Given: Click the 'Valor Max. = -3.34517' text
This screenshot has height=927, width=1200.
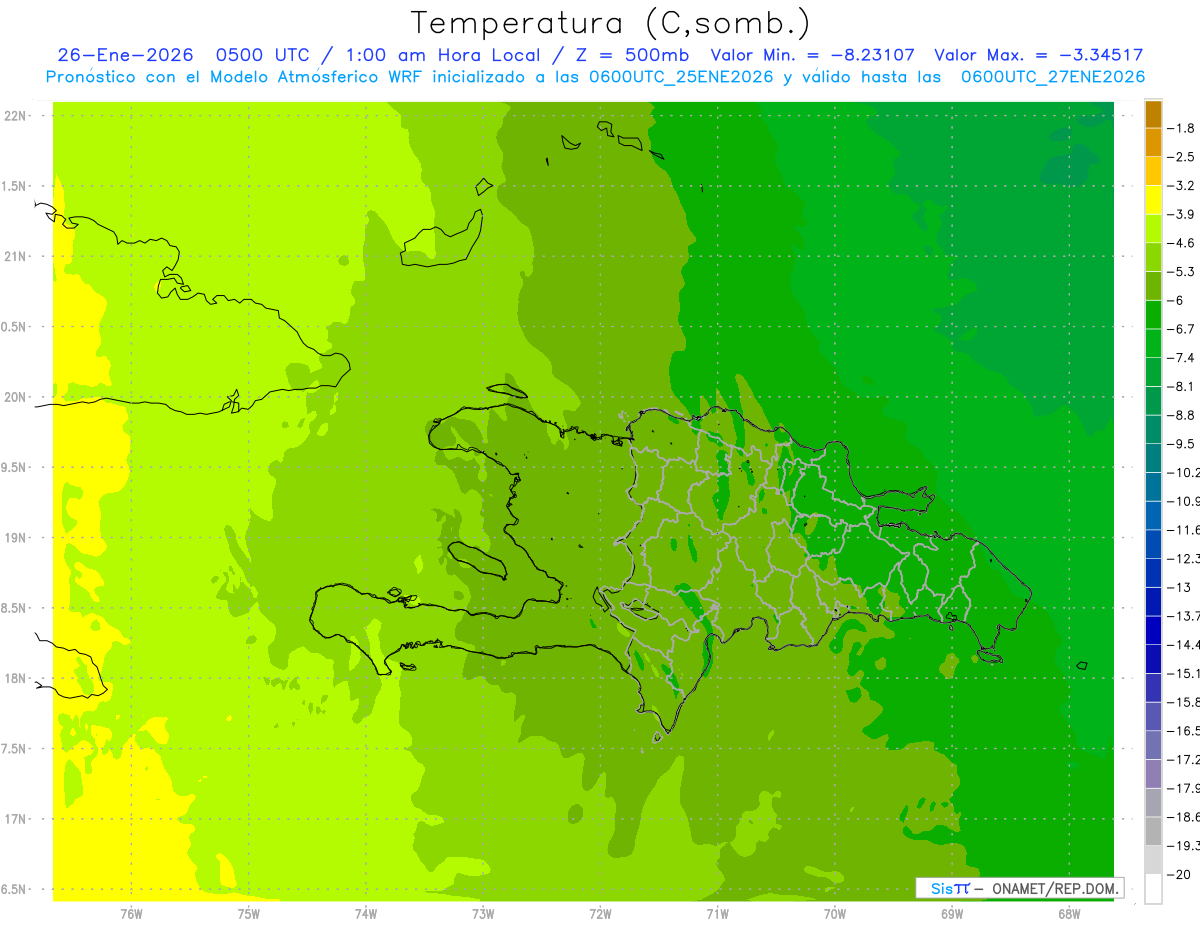Looking at the screenshot, I should pyautogui.click(x=1038, y=56).
